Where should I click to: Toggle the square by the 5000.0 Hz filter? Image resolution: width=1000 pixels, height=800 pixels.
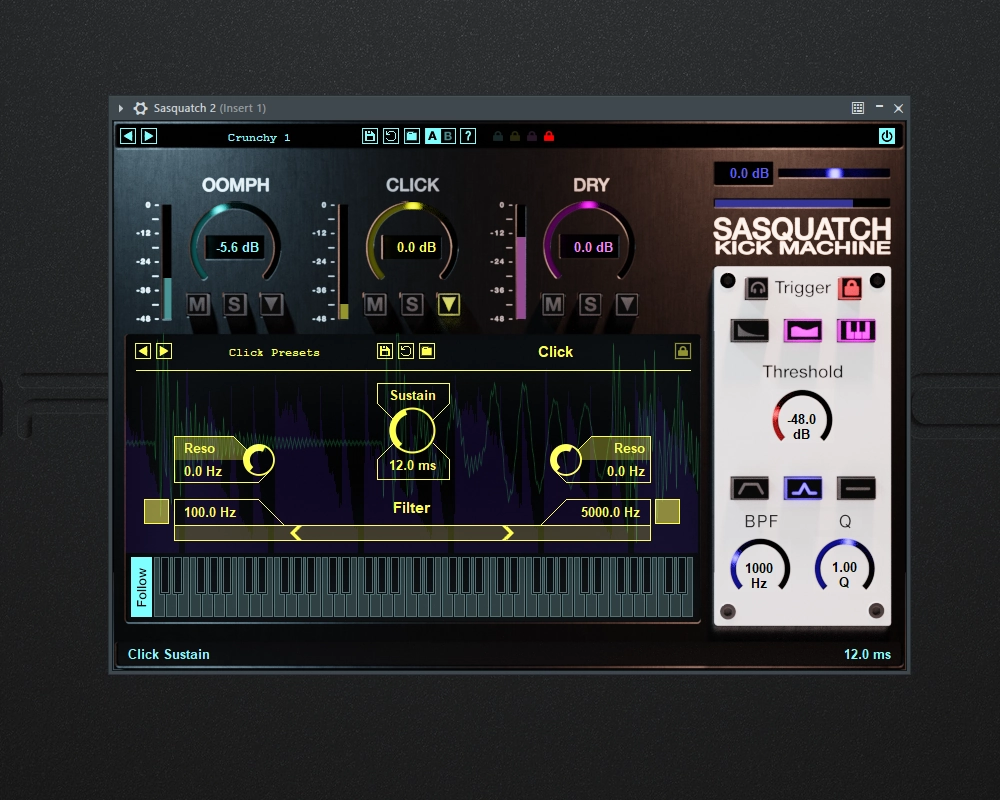point(667,512)
